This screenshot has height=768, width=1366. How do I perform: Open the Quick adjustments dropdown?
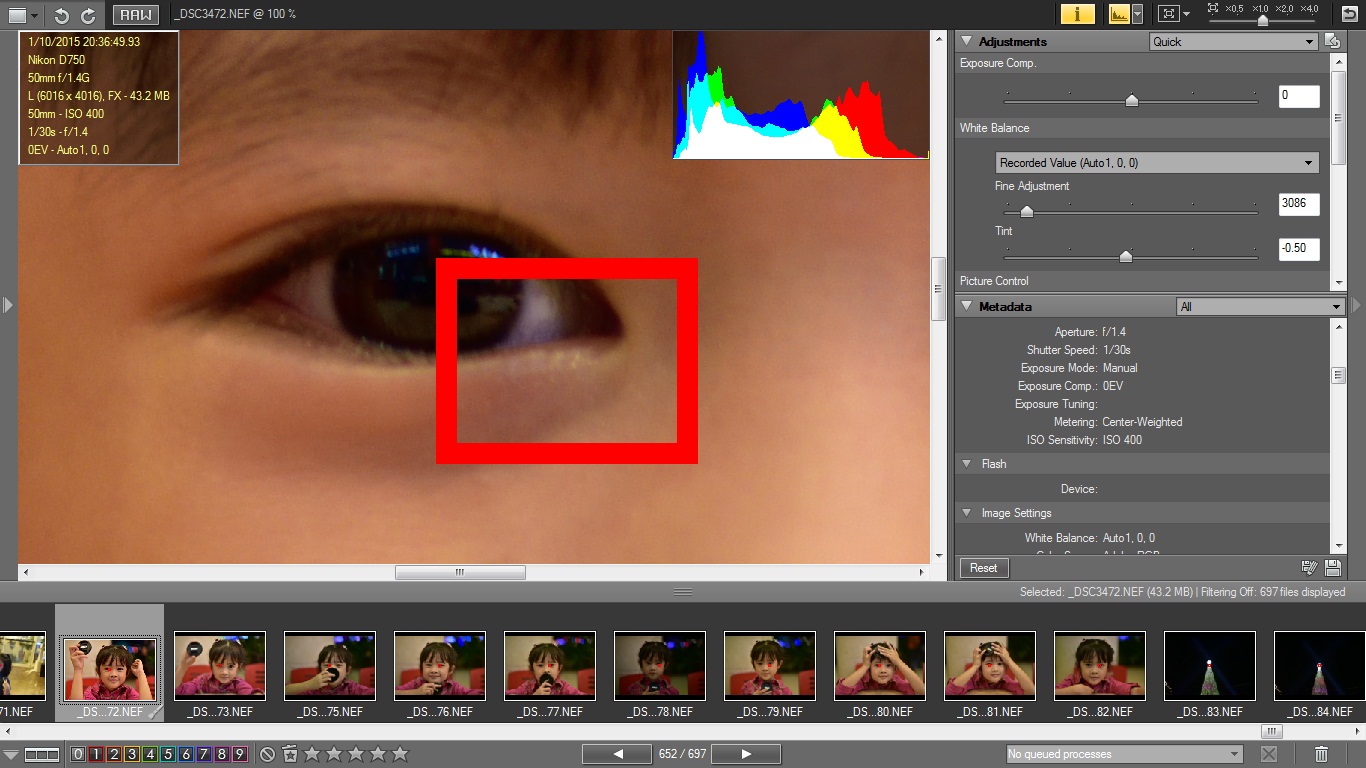(1233, 42)
